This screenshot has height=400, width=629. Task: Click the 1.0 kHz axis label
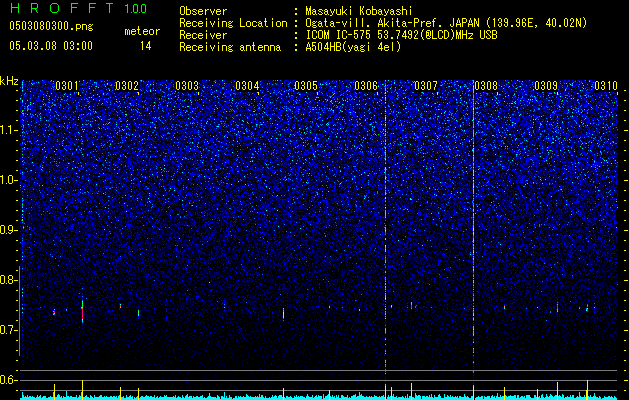click(x=9, y=180)
